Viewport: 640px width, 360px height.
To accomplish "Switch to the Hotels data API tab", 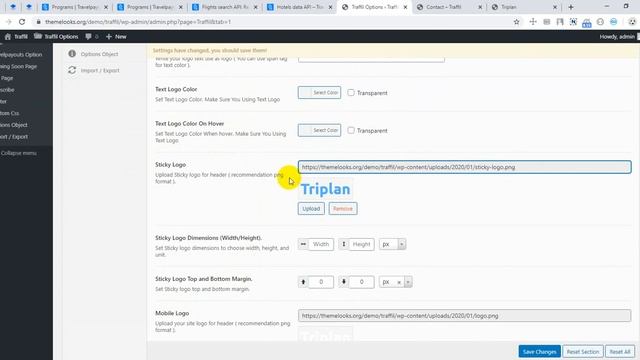I will coord(299,7).
